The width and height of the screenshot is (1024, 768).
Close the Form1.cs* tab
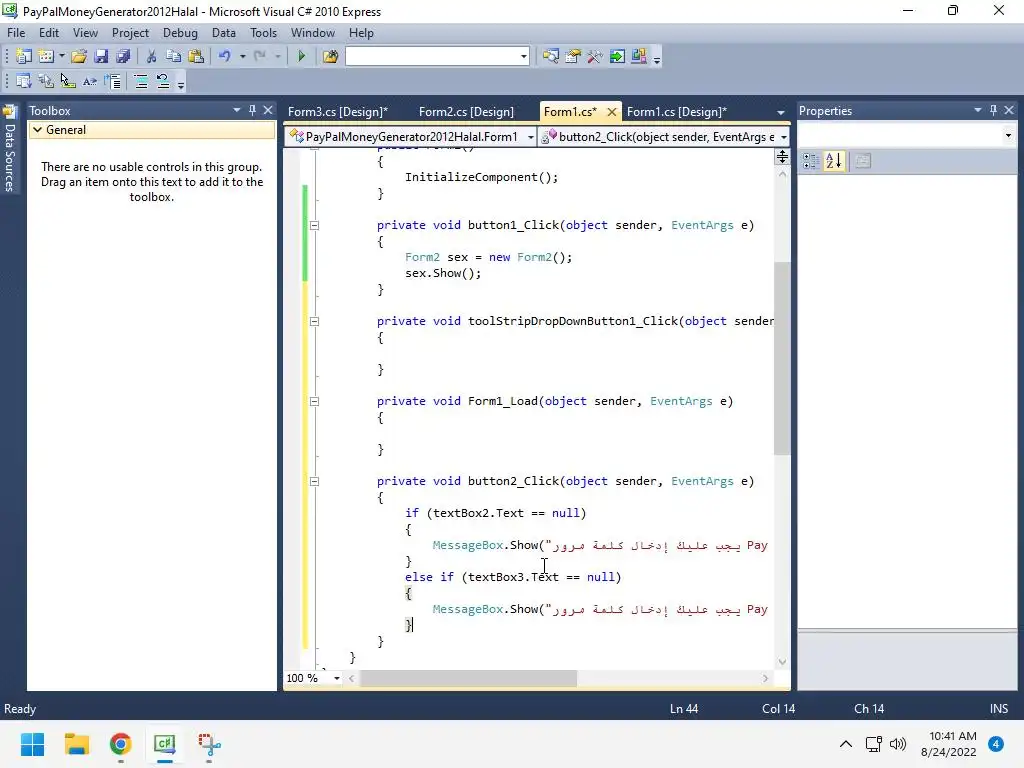612,112
